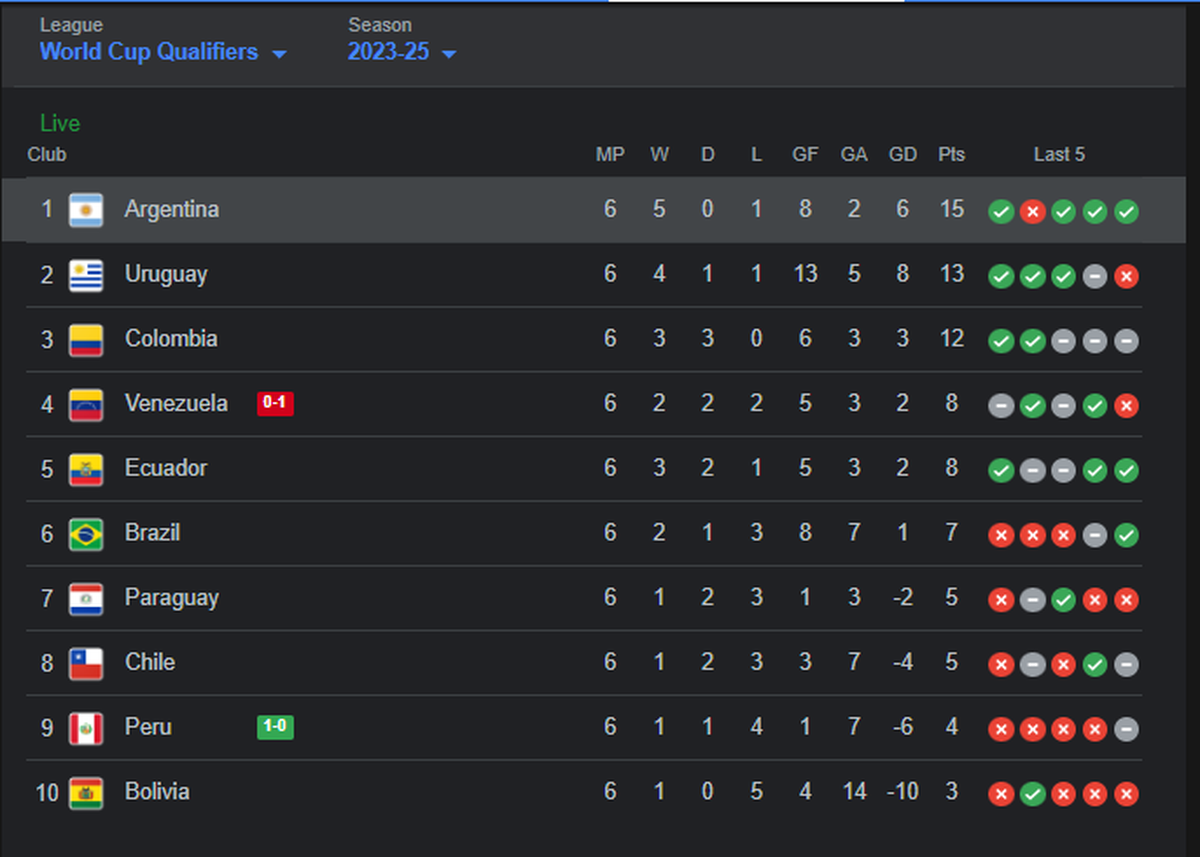Open the World Cup Qualifiers league dropdown
This screenshot has height=857, width=1200.
[162, 52]
